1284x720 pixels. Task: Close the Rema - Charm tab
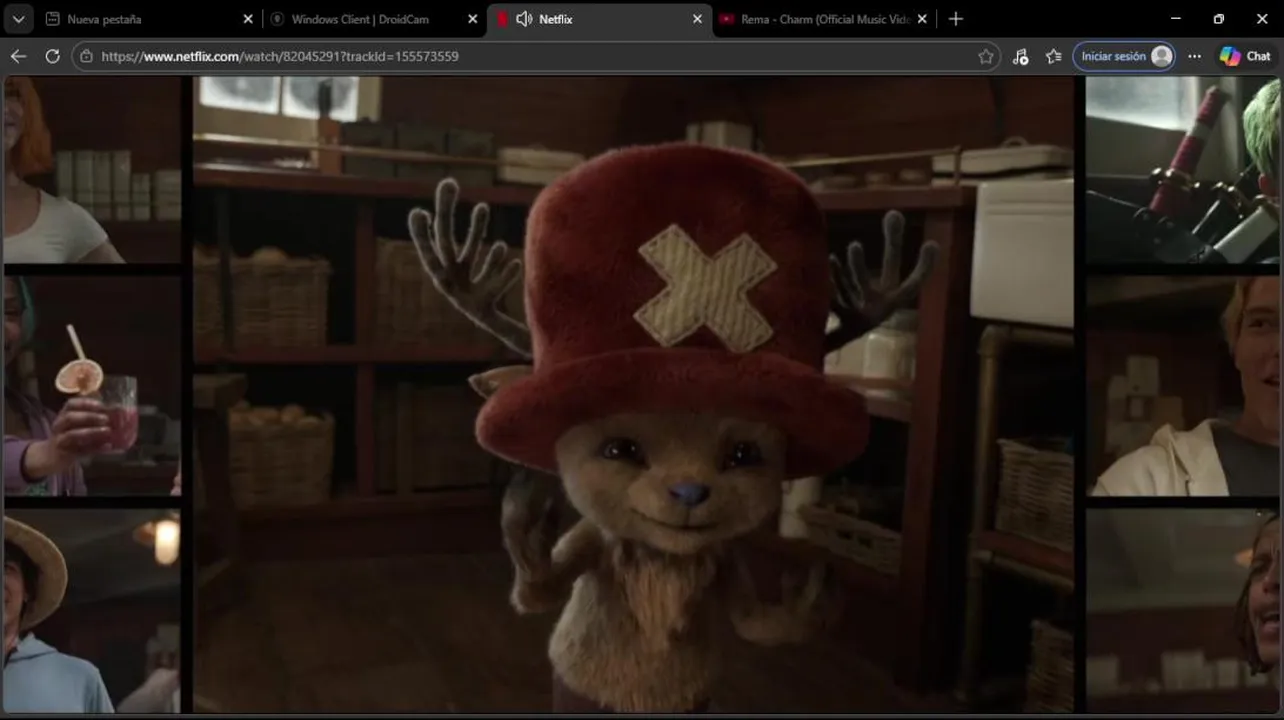pyautogui.click(x=922, y=19)
